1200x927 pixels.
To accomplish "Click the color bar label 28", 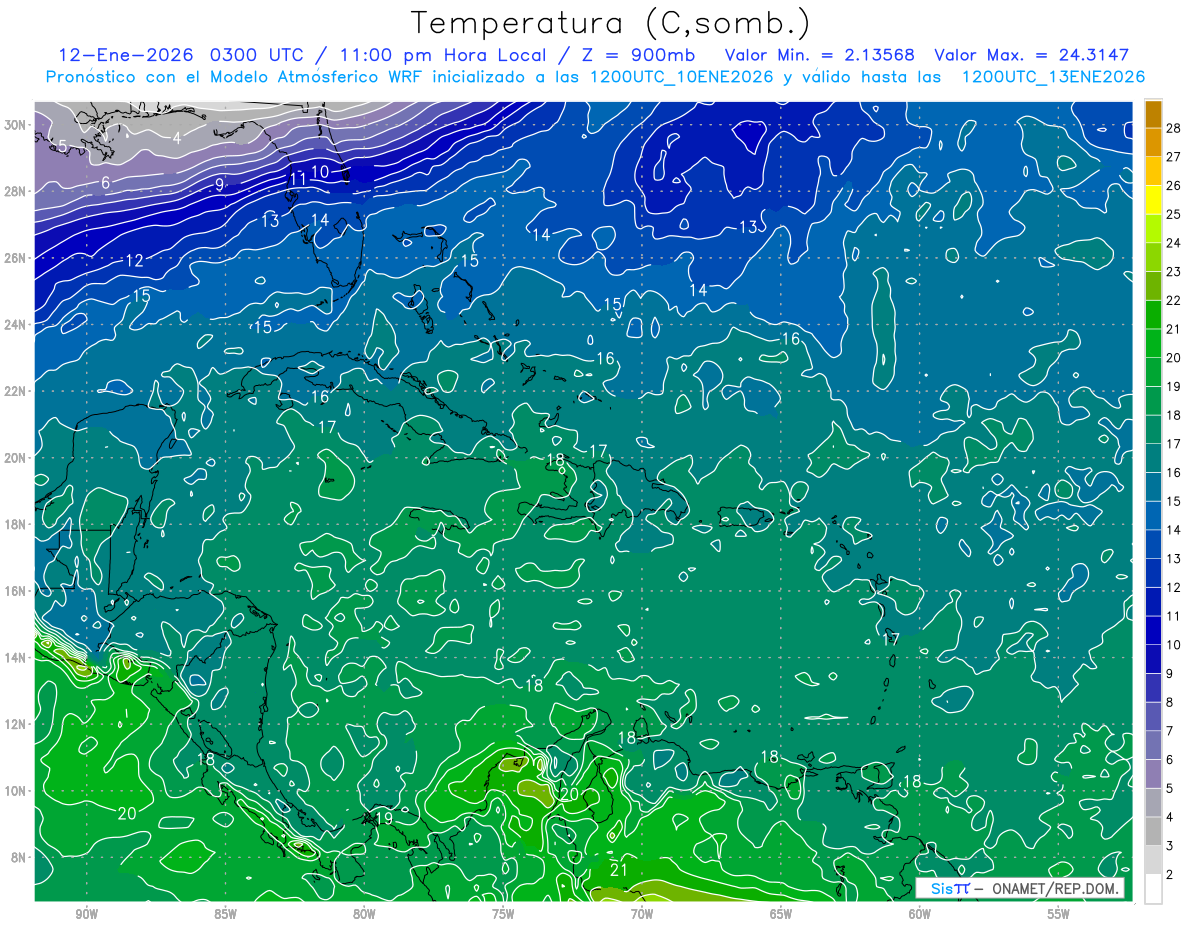I will pos(1173,128).
